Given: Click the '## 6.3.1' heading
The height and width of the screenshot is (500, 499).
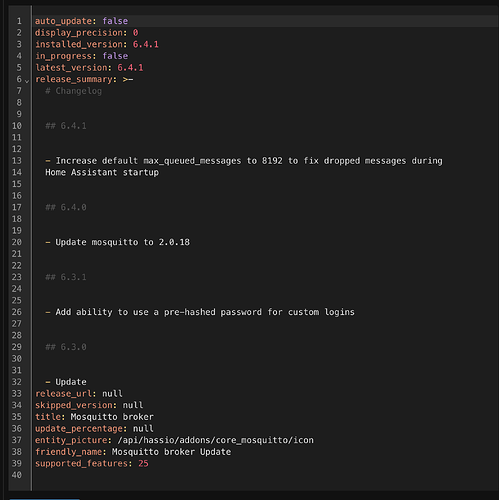Looking at the screenshot, I should [66, 277].
